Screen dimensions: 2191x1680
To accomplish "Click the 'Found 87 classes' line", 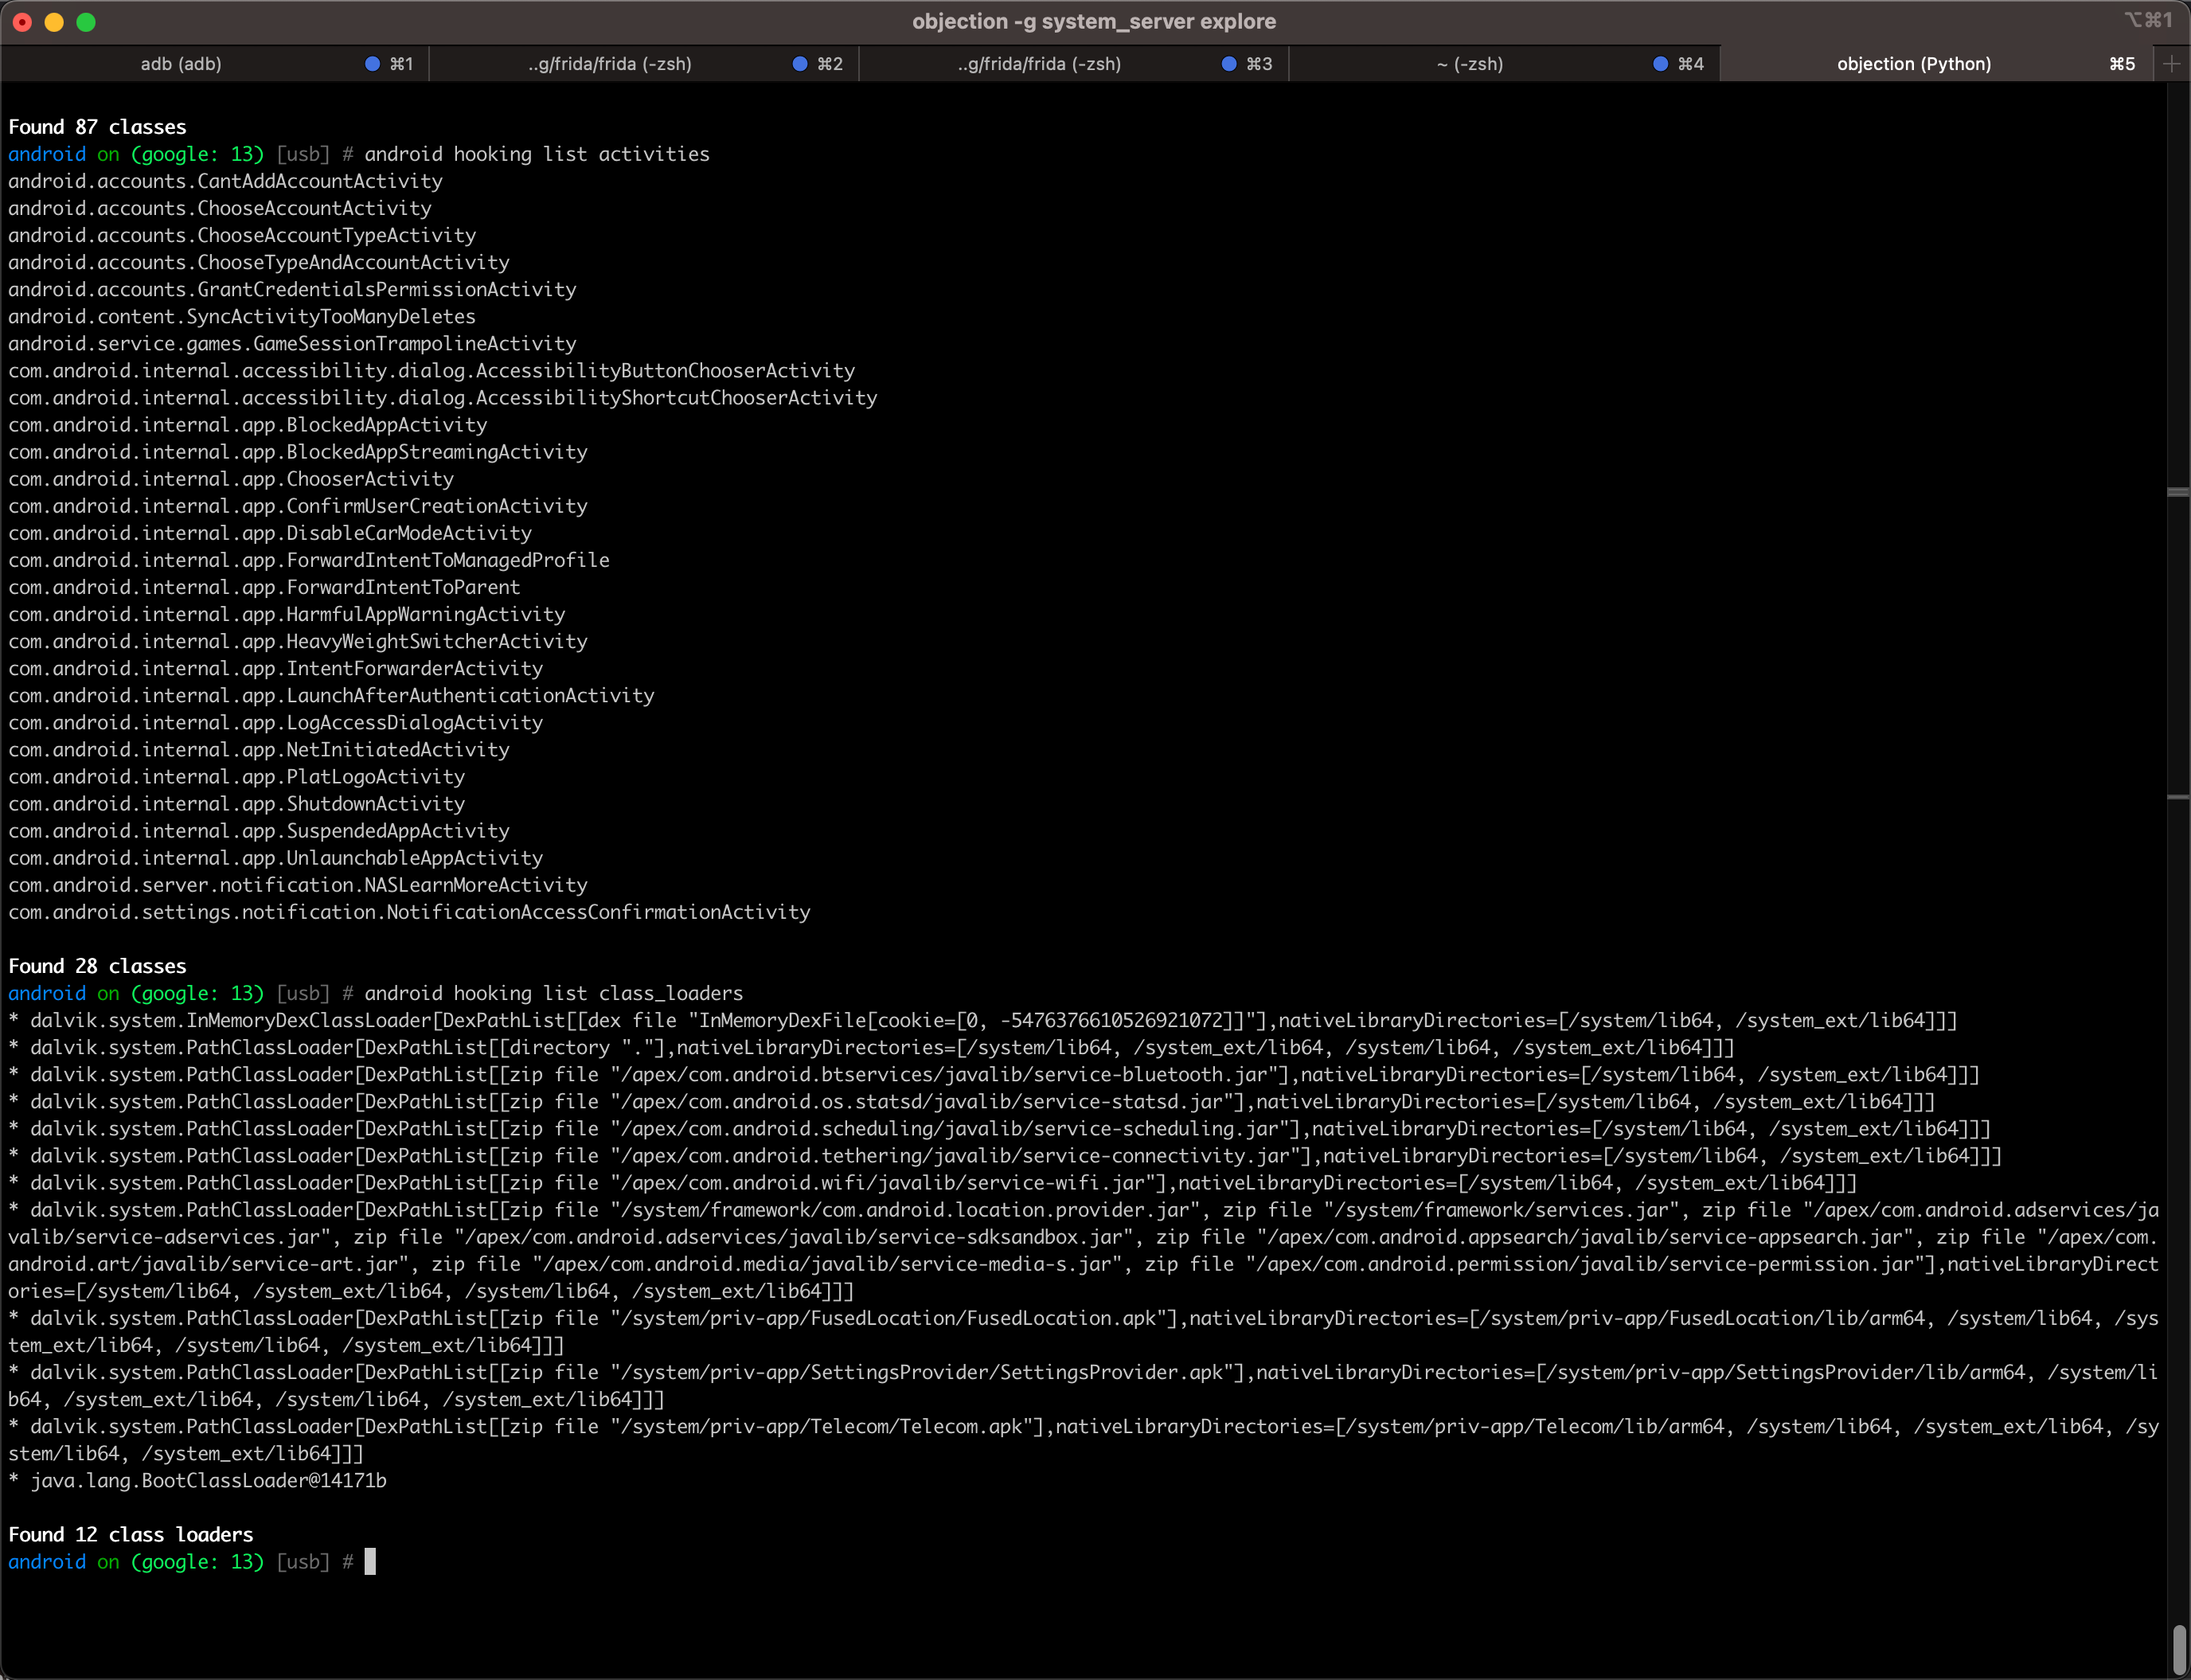I will tap(97, 127).
